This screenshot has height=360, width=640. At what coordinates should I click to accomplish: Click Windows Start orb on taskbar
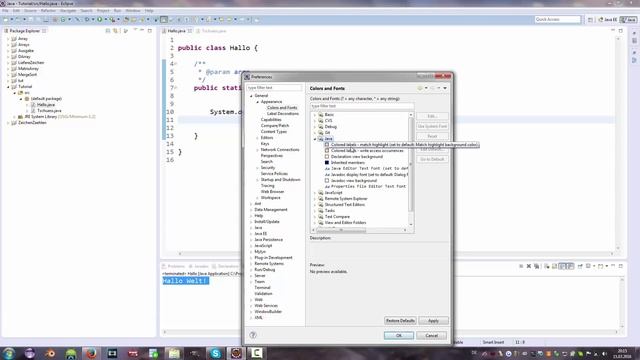(9, 353)
